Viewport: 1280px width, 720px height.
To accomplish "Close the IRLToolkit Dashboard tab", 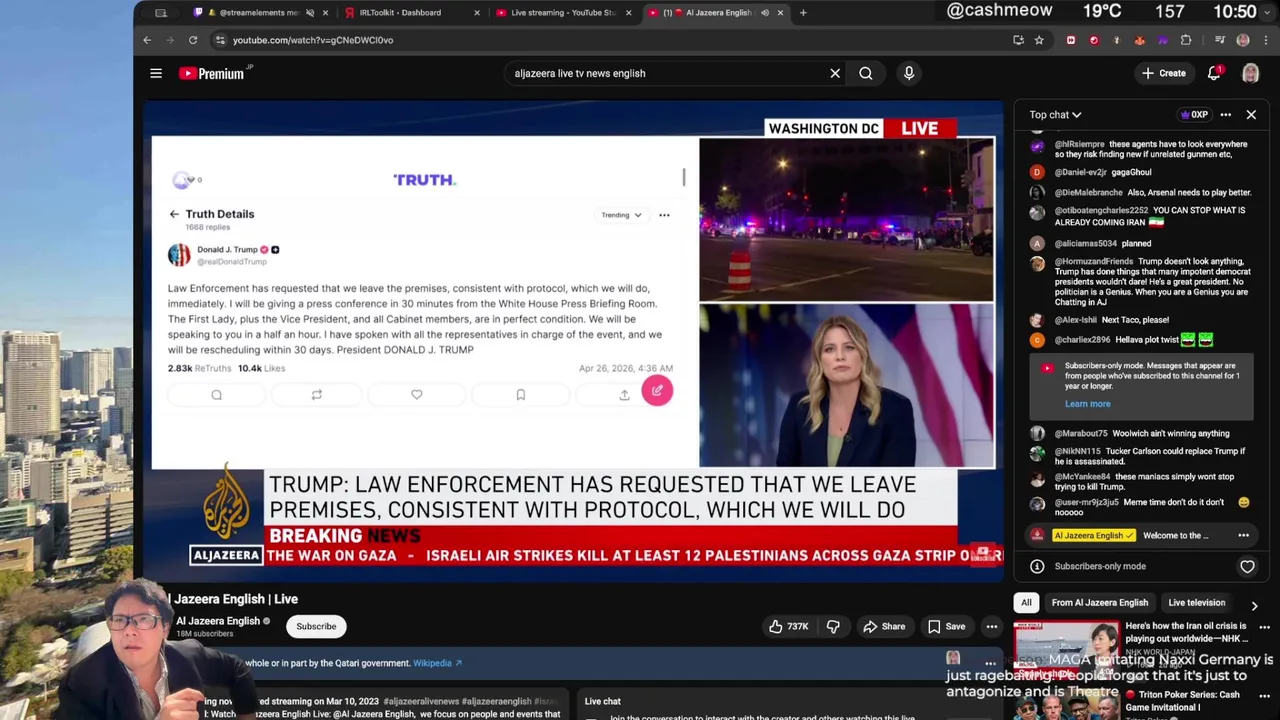I will [x=476, y=13].
